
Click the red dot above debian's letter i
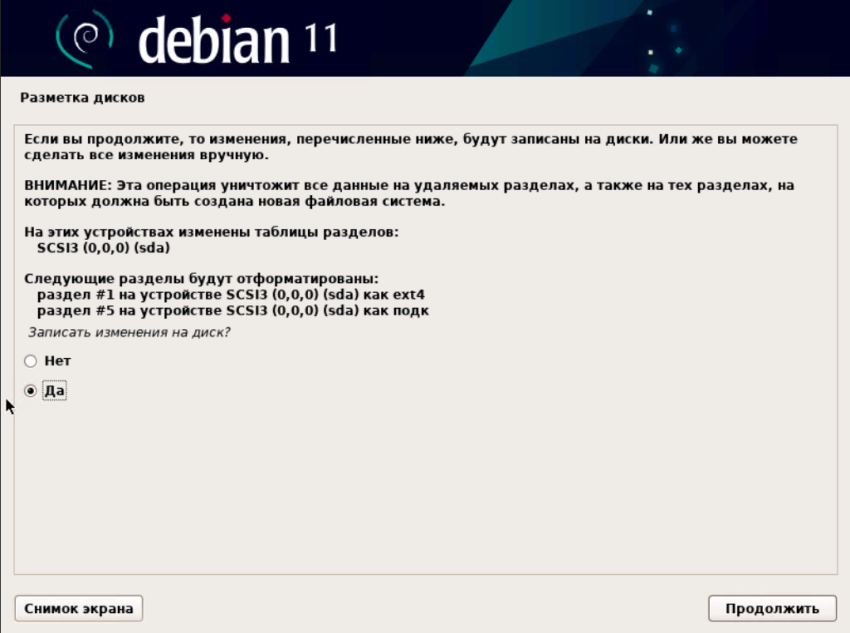227,18
